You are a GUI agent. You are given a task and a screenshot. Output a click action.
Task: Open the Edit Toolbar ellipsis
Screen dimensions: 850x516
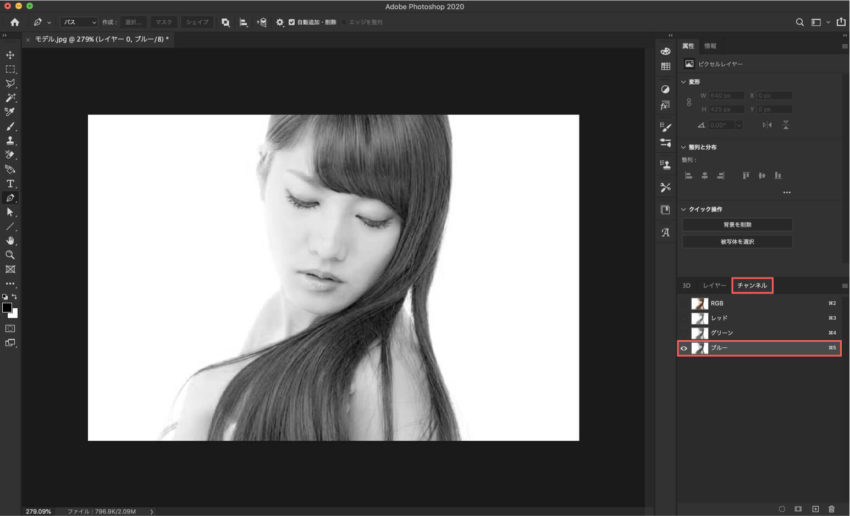10,283
